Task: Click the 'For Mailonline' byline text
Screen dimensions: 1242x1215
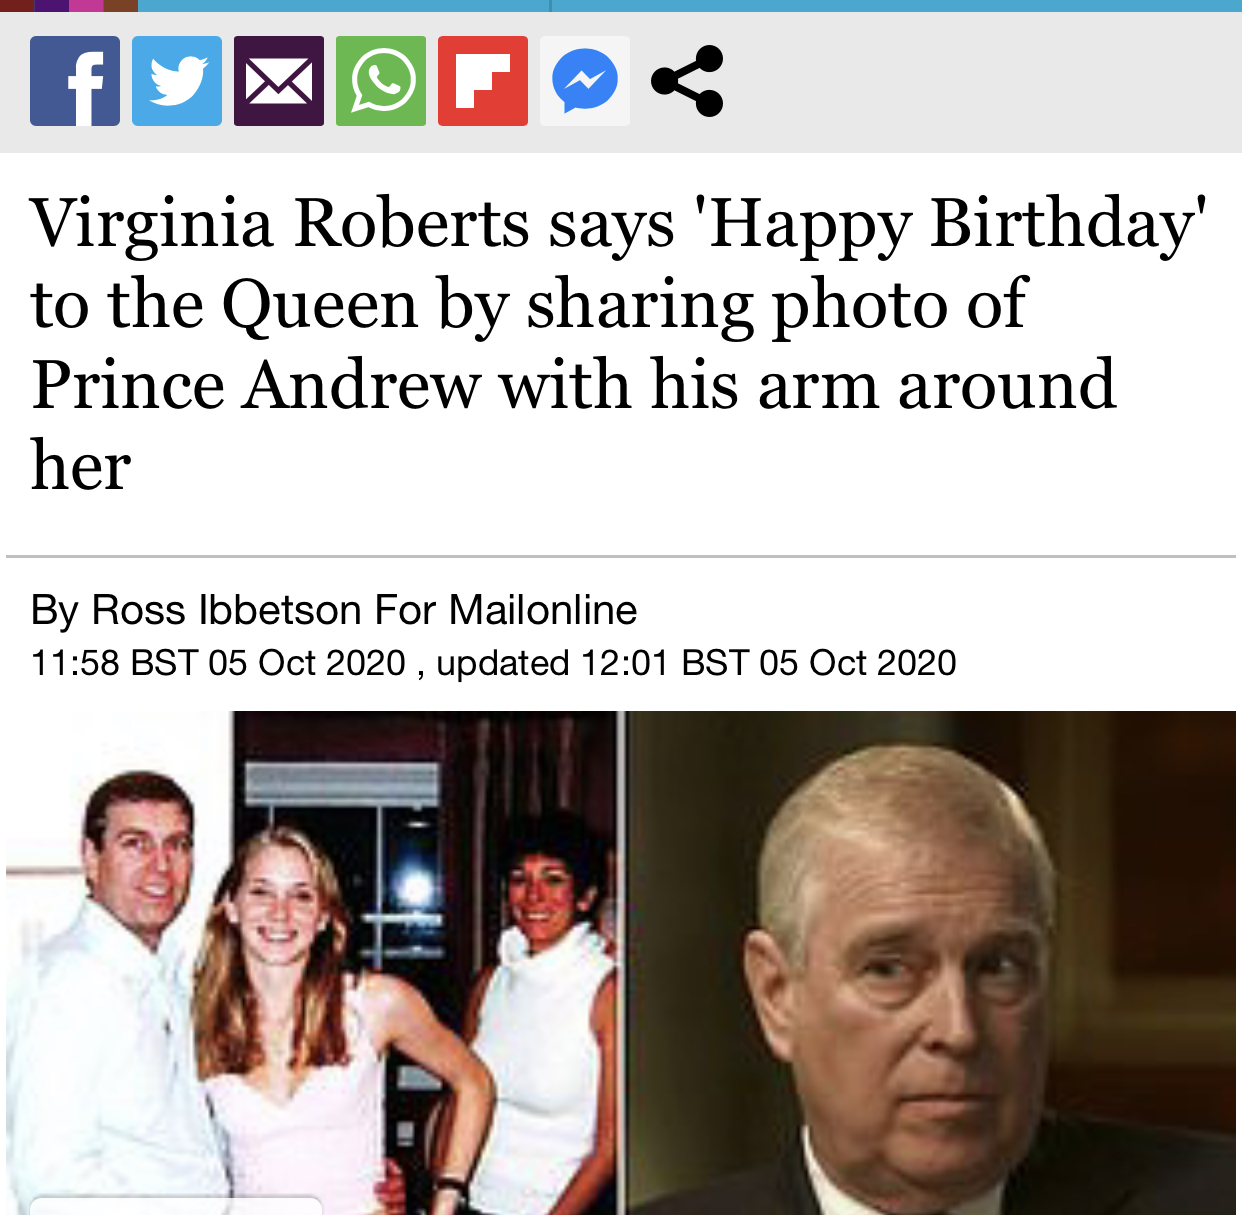Action: (x=506, y=610)
